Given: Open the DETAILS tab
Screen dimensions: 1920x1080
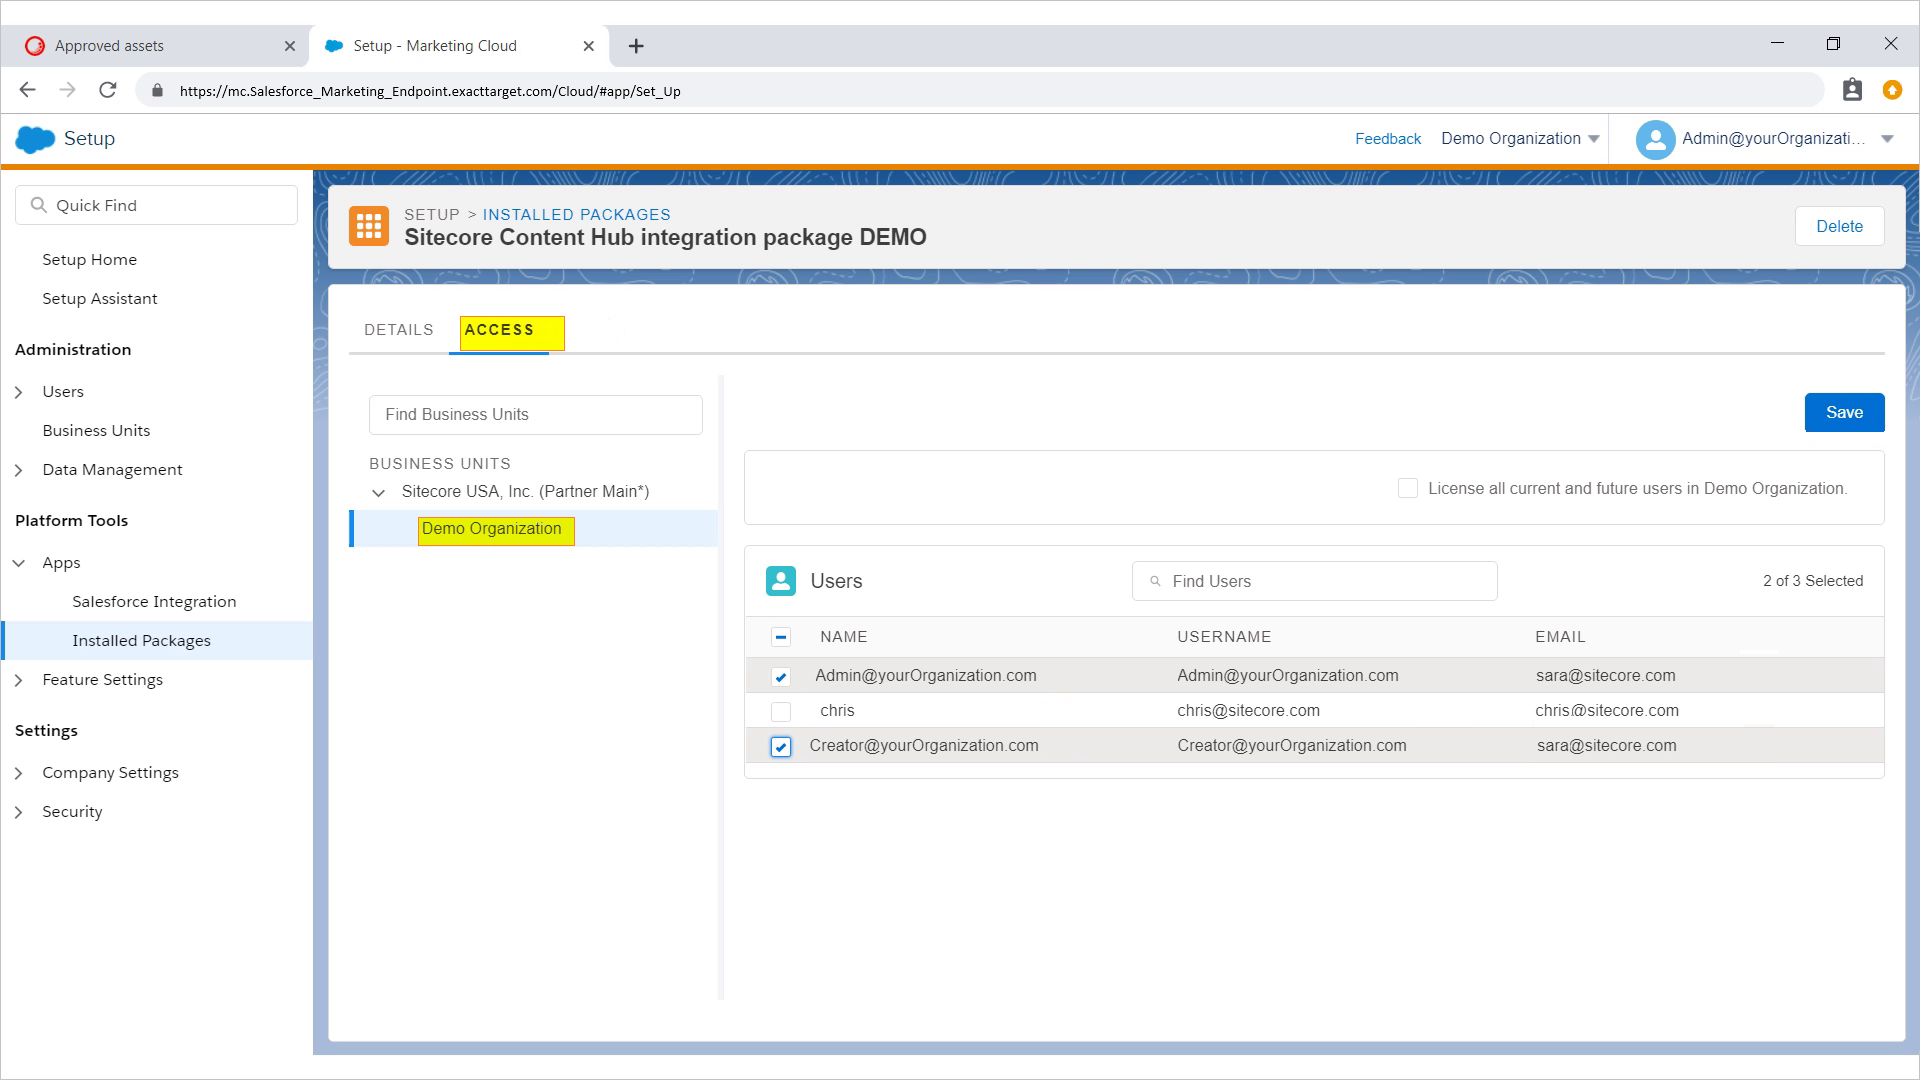Looking at the screenshot, I should 399,330.
